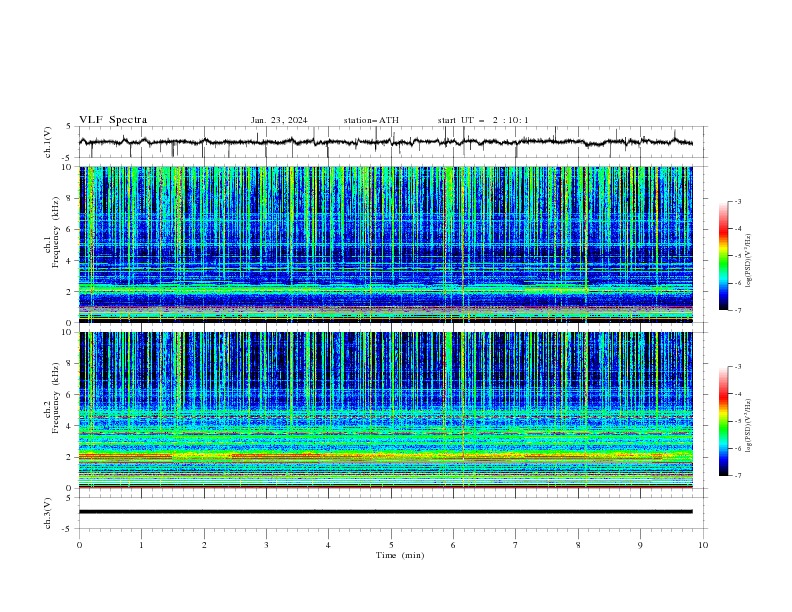Click the "ch.3(V)" axis label
792x612 pixels.
point(48,513)
